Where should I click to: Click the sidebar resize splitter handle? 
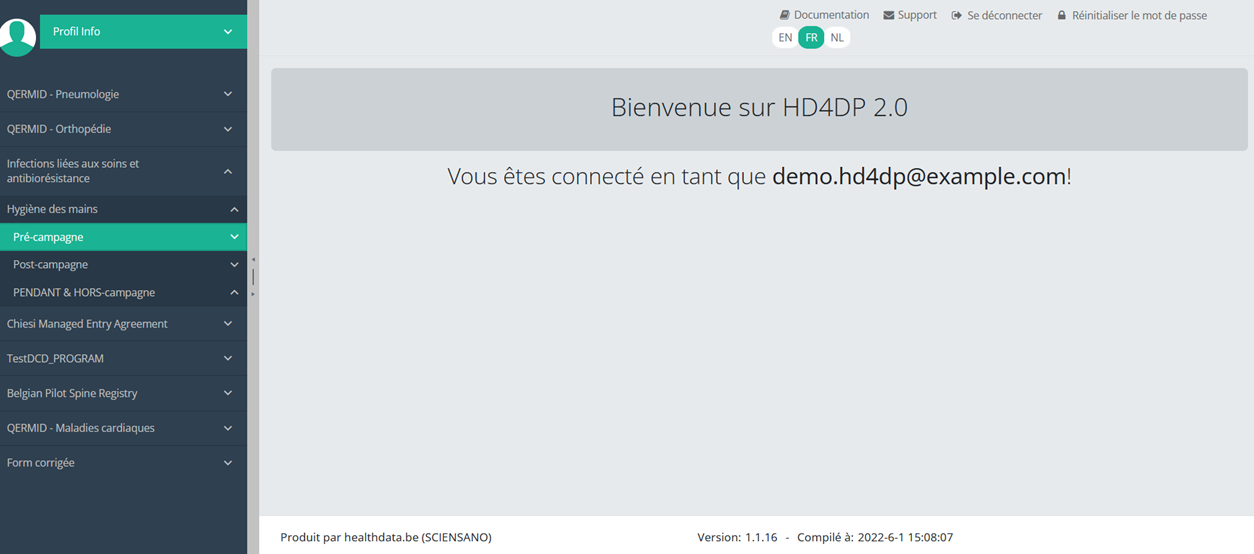click(x=253, y=276)
